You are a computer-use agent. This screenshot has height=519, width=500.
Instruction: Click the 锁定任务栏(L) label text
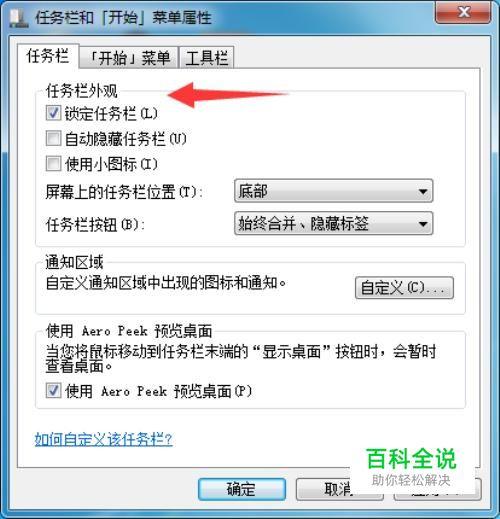click(x=111, y=113)
